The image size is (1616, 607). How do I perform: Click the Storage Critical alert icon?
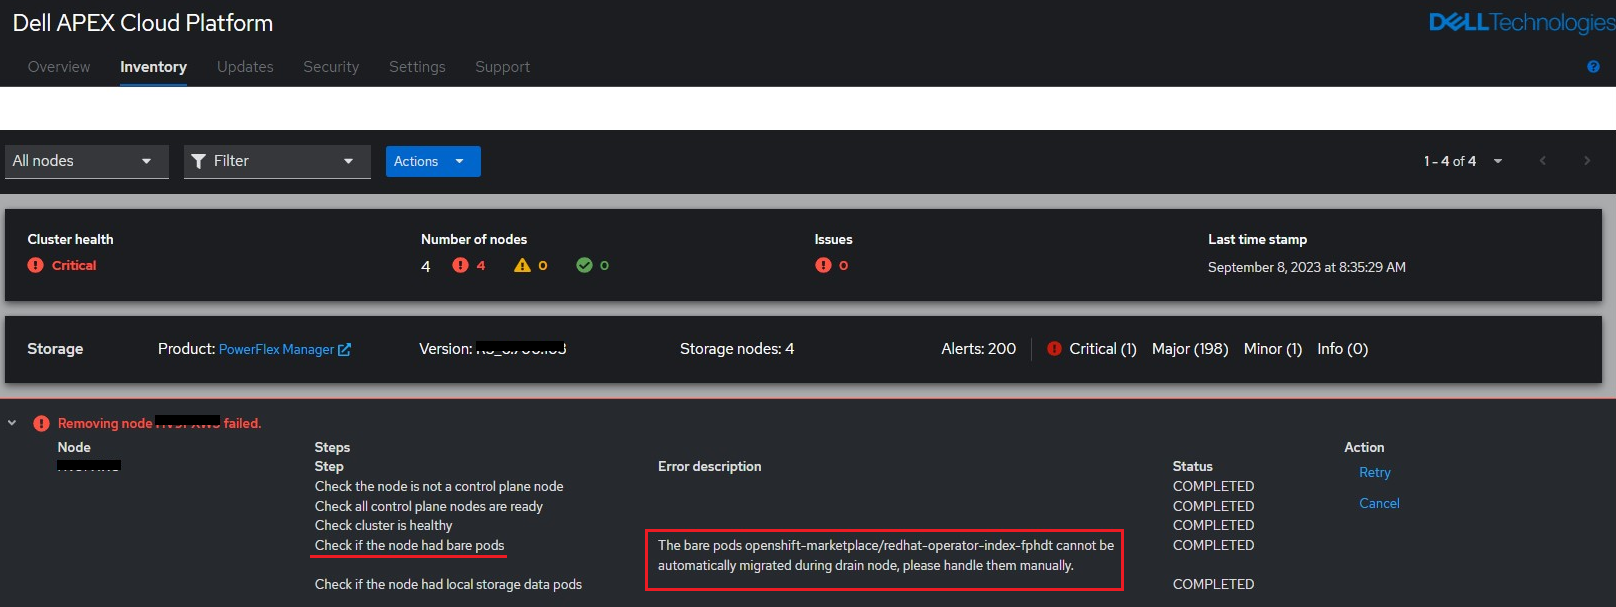(1054, 349)
